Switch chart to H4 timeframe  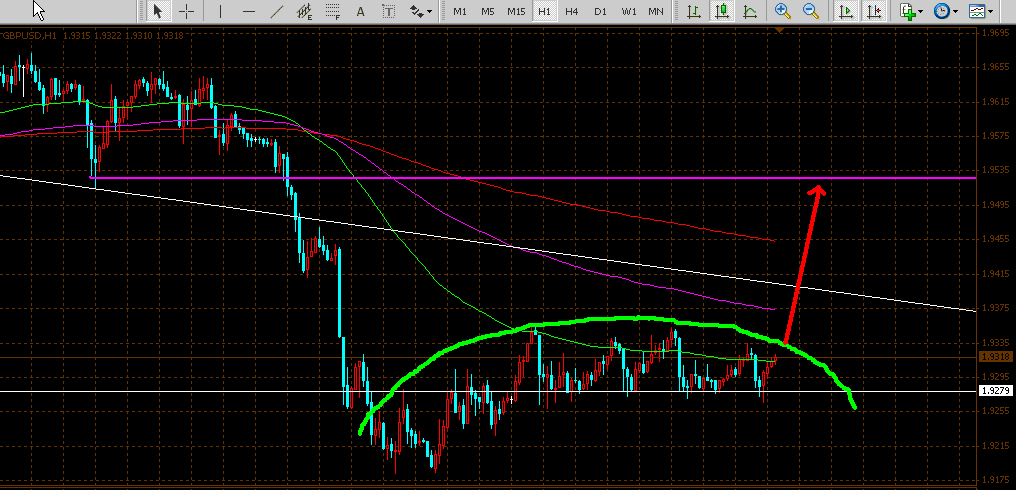pyautogui.click(x=572, y=11)
